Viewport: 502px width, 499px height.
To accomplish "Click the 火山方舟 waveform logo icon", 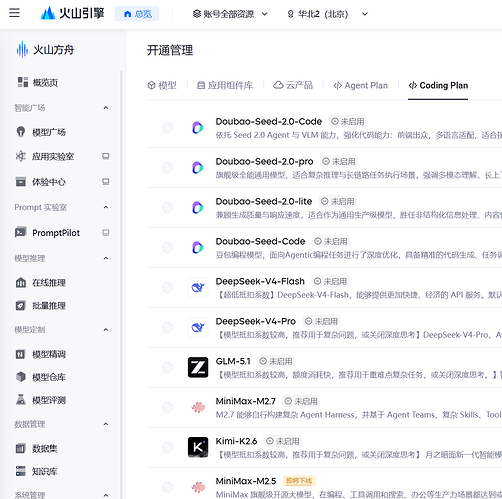I will click(x=22, y=50).
